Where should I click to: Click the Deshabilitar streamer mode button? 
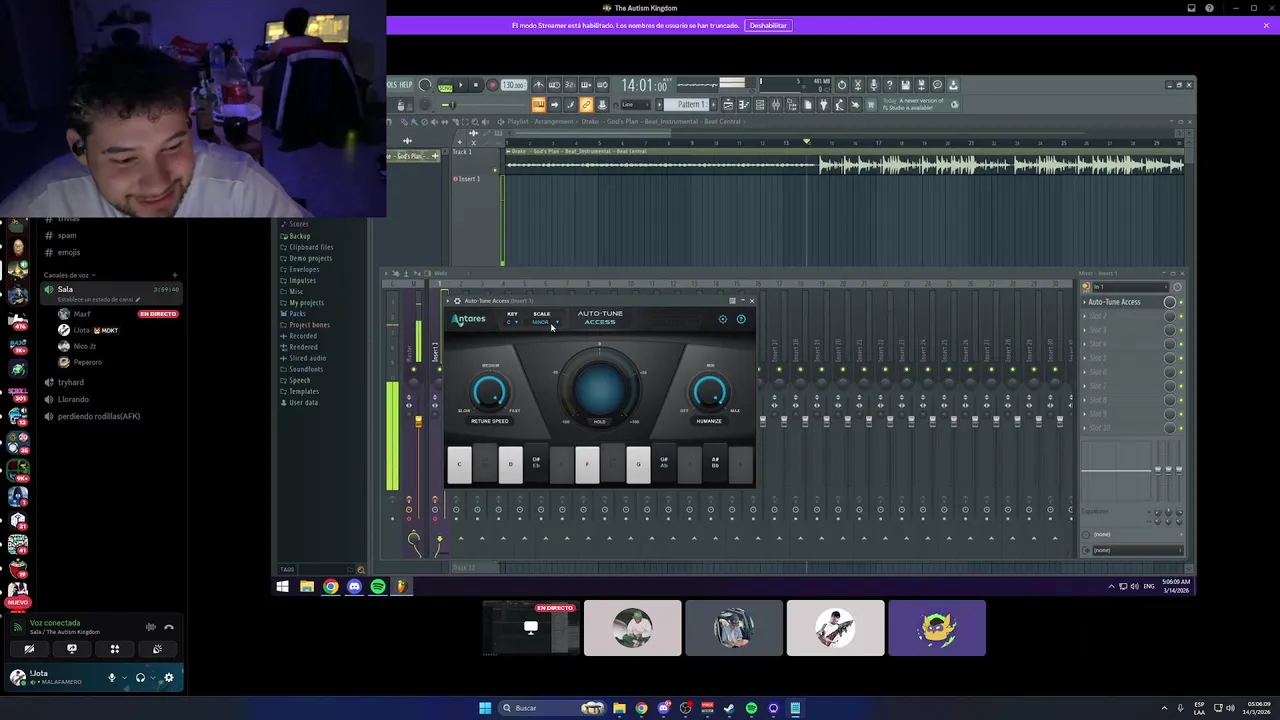tap(768, 25)
